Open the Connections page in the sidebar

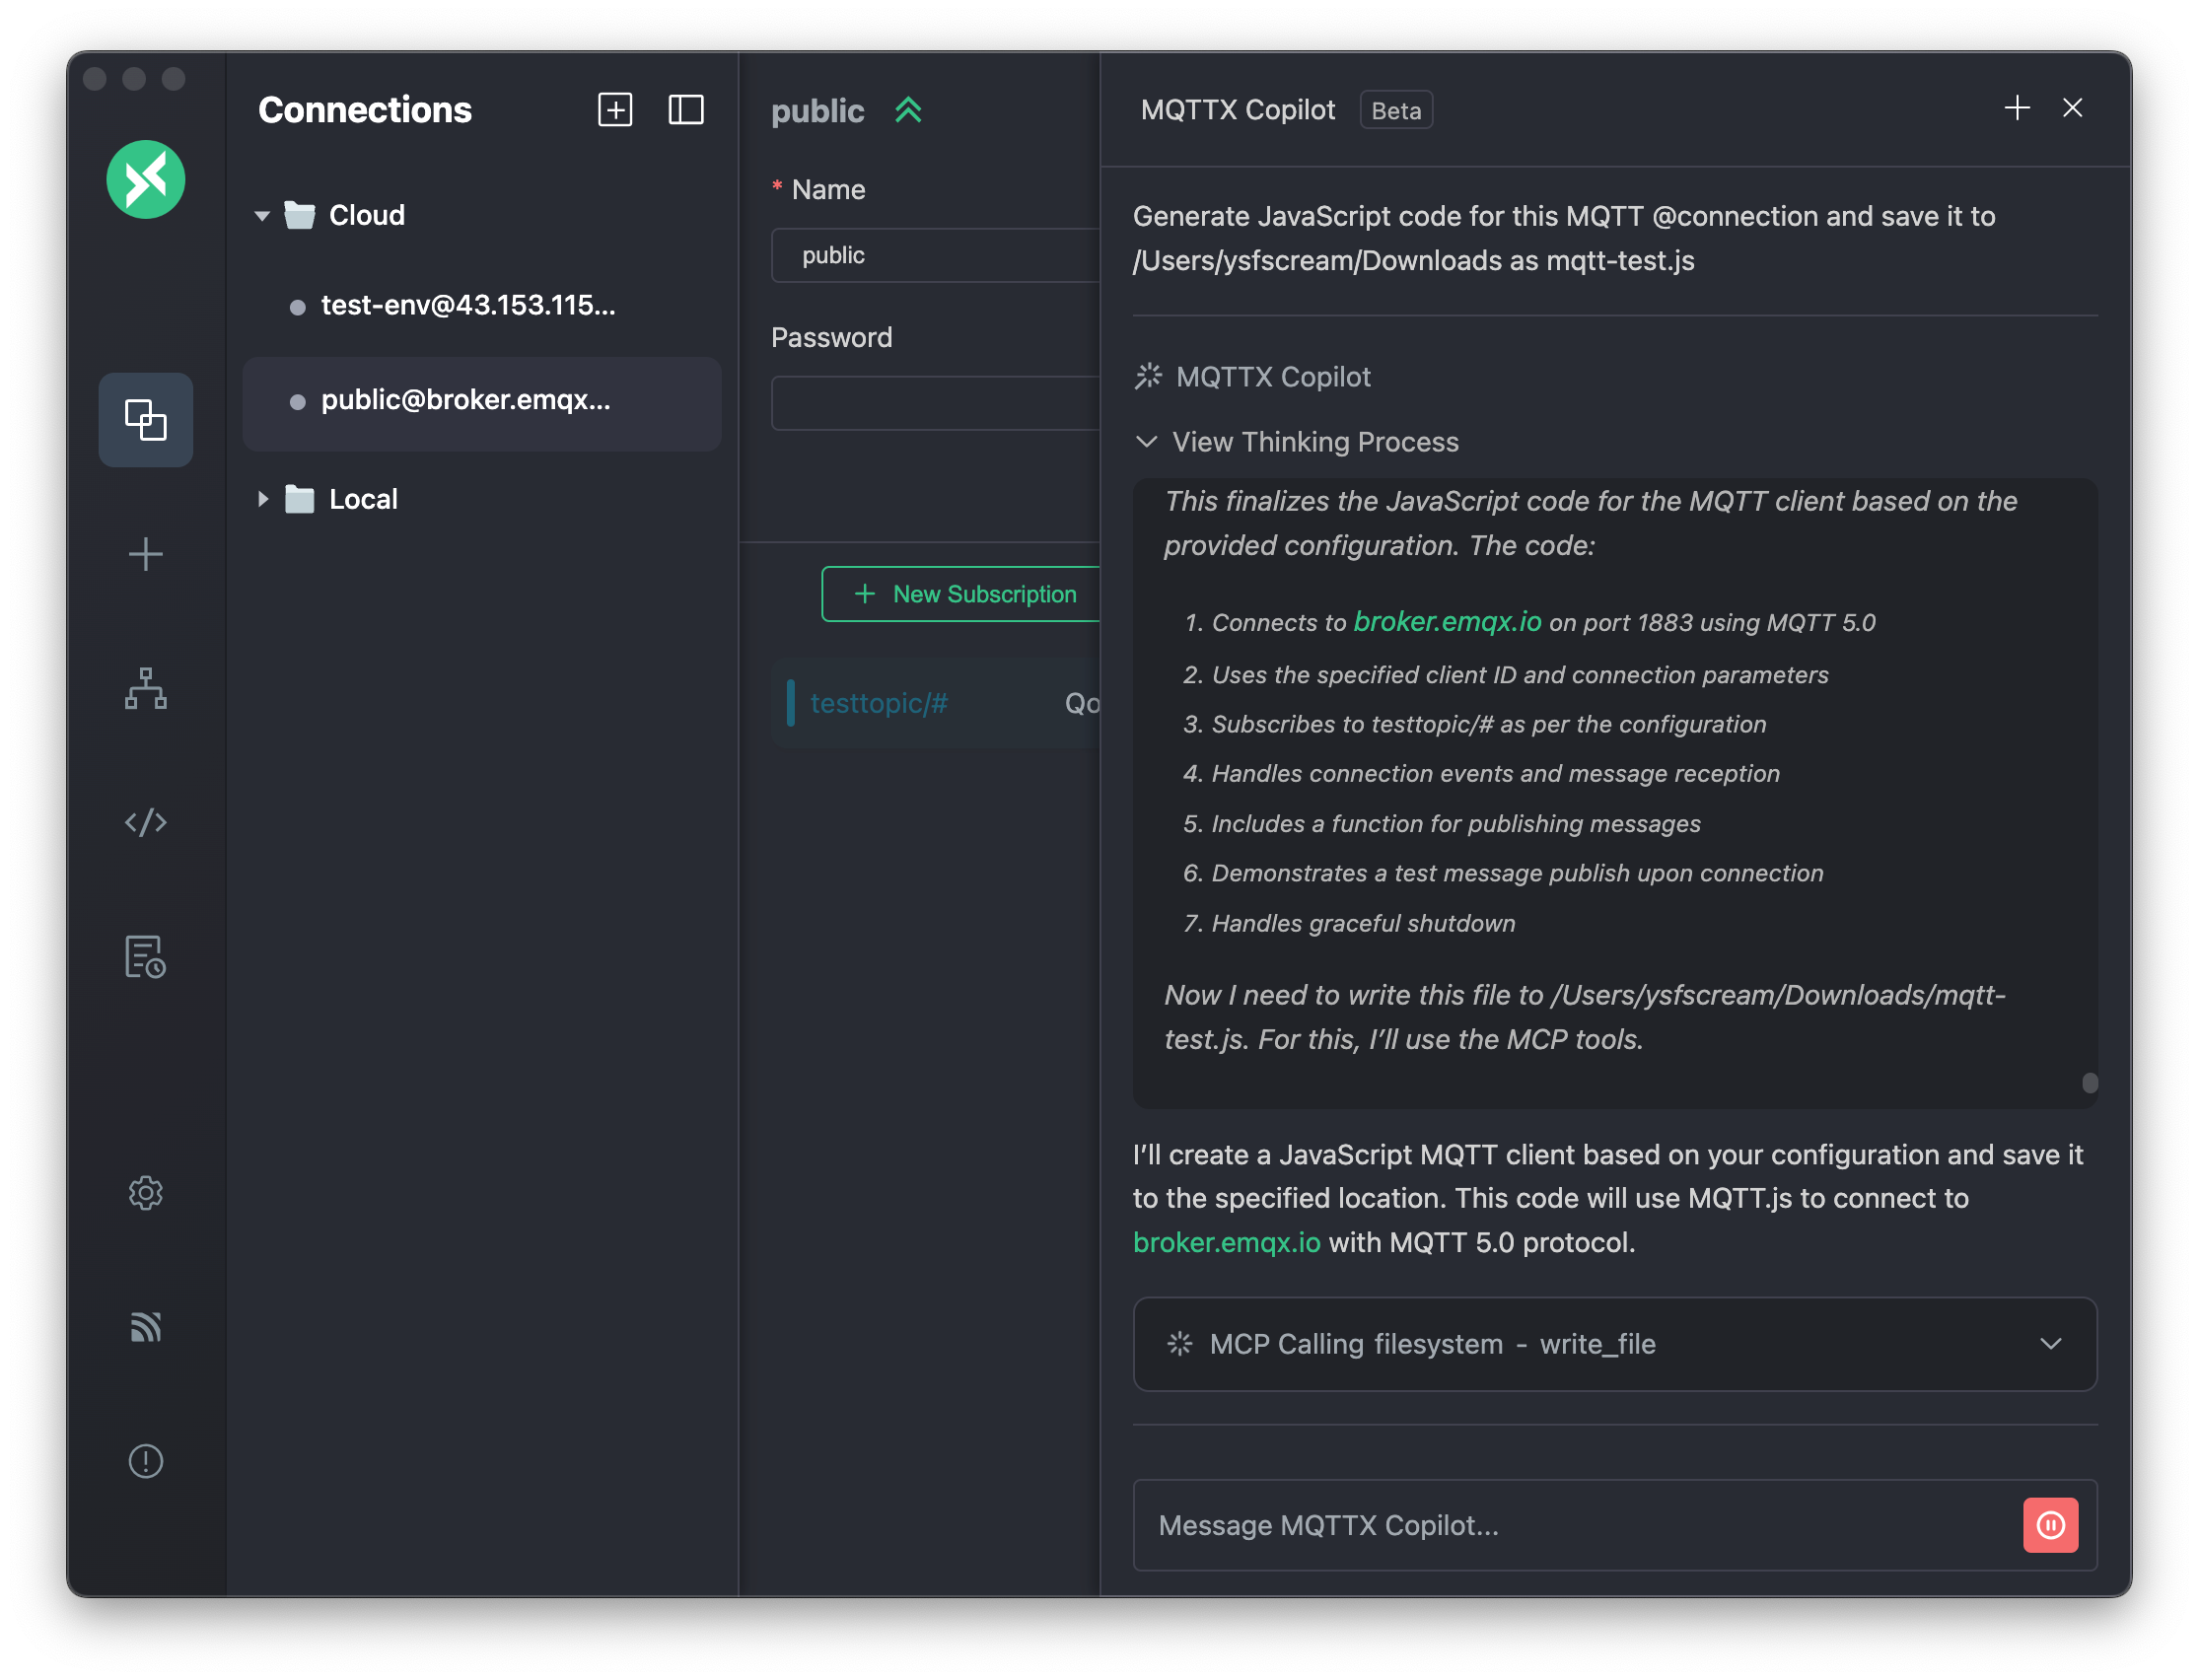point(145,420)
